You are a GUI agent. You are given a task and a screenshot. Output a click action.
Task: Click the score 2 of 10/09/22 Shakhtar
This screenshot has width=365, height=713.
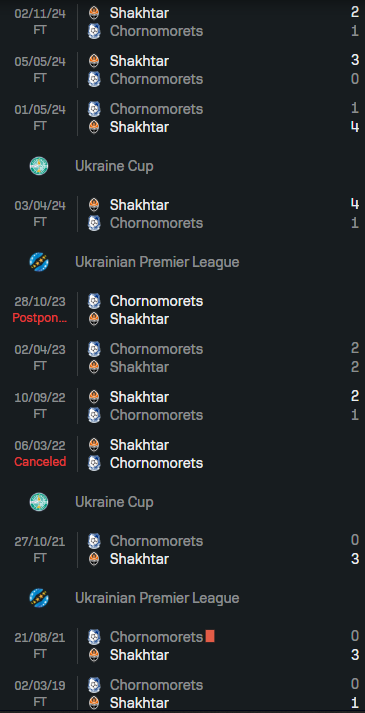(x=355, y=396)
